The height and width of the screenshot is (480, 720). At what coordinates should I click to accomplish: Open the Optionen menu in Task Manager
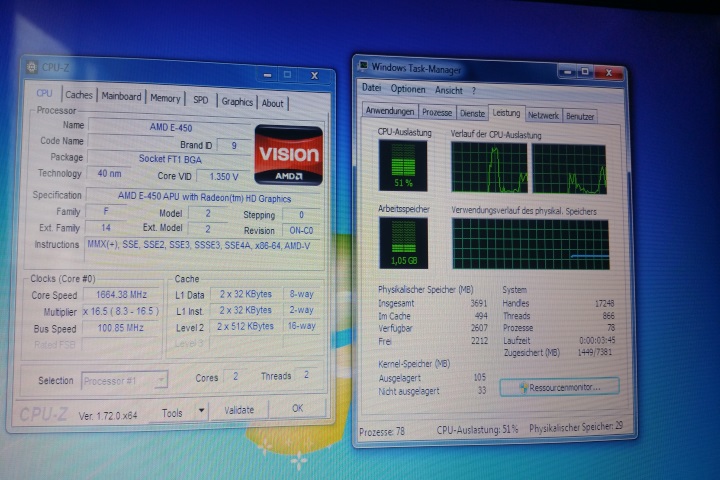(x=408, y=89)
